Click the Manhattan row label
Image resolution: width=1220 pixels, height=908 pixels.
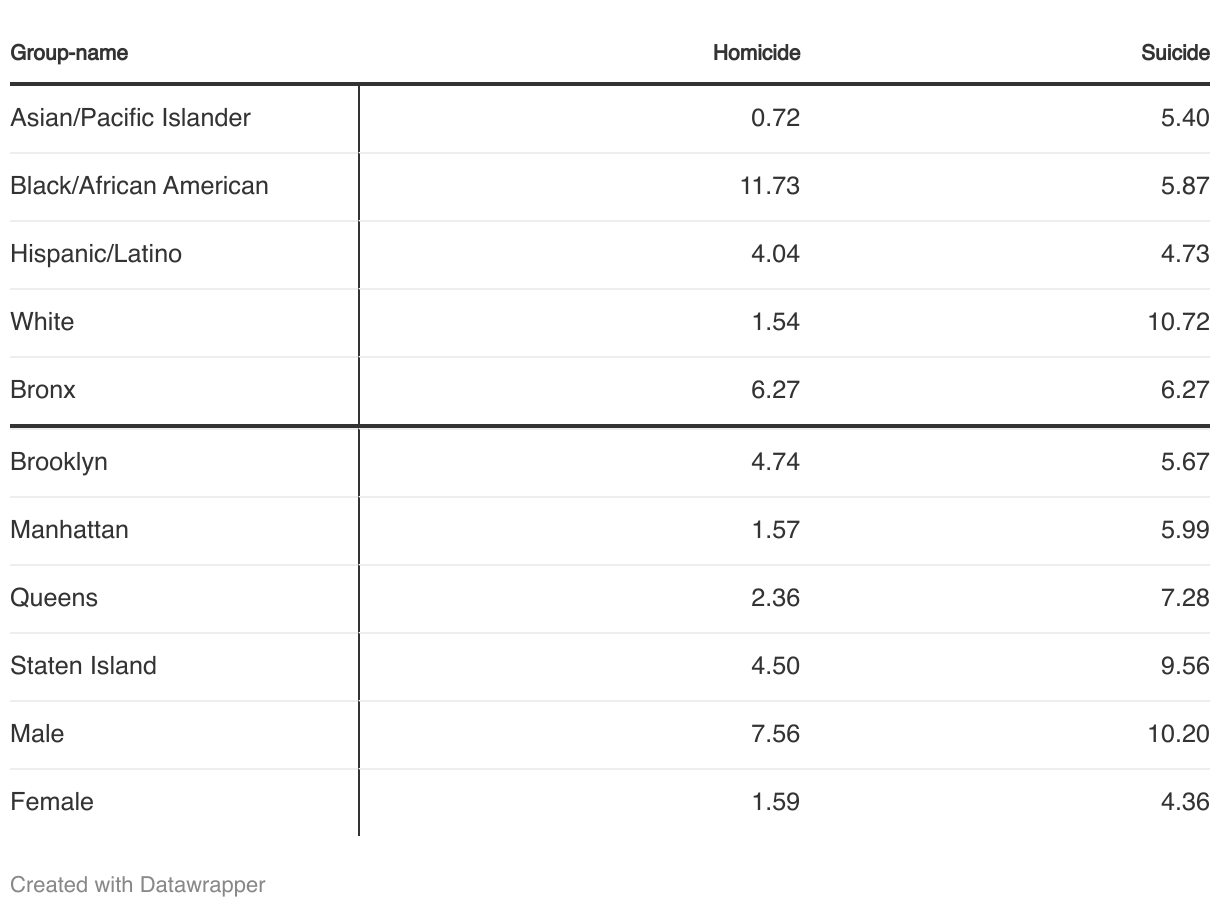pos(70,530)
